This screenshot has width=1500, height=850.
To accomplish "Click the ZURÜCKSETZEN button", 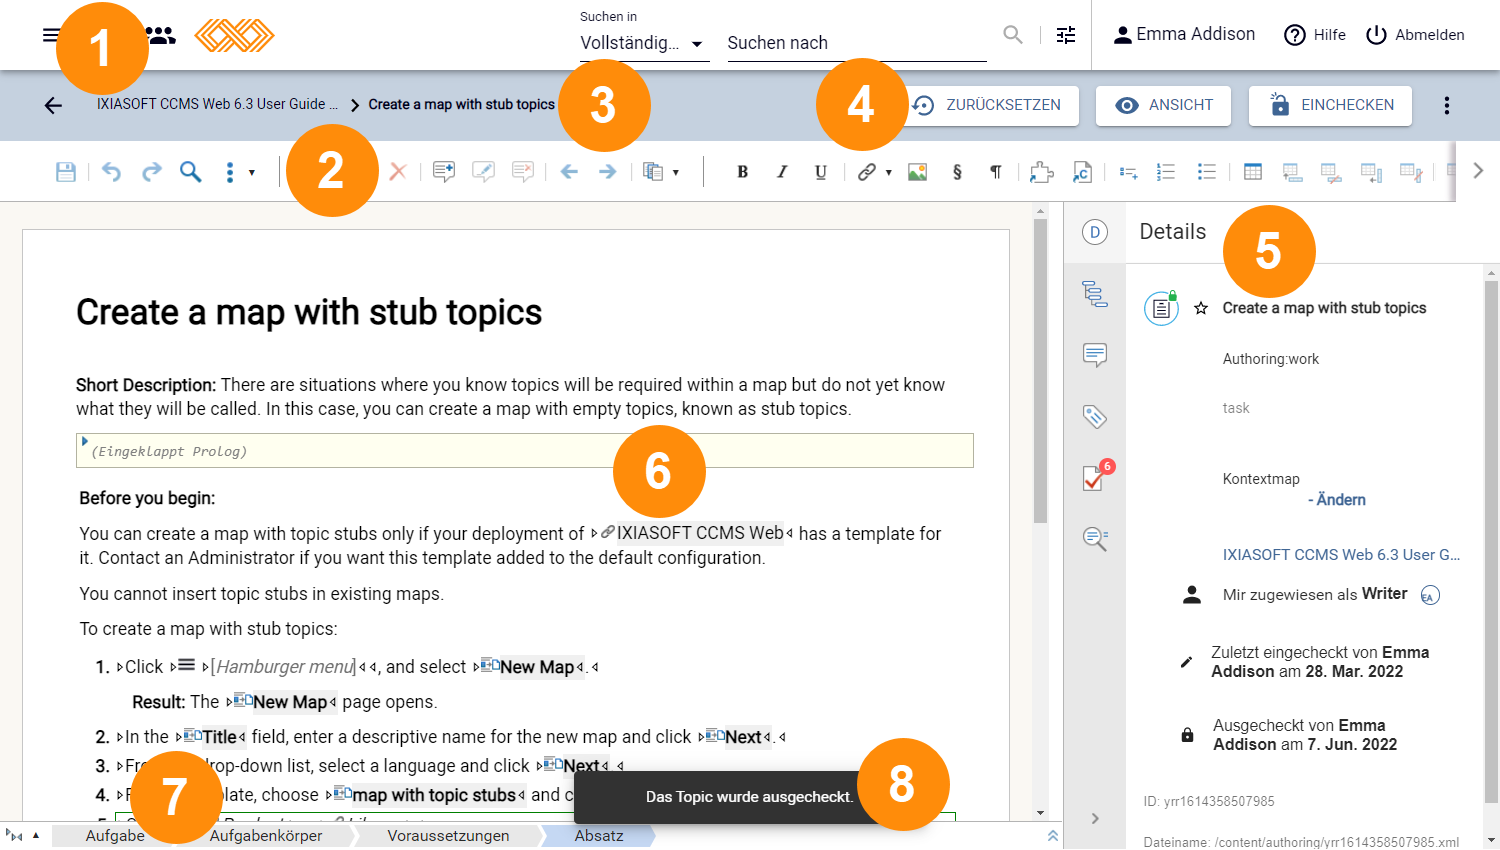I will click(x=990, y=105).
